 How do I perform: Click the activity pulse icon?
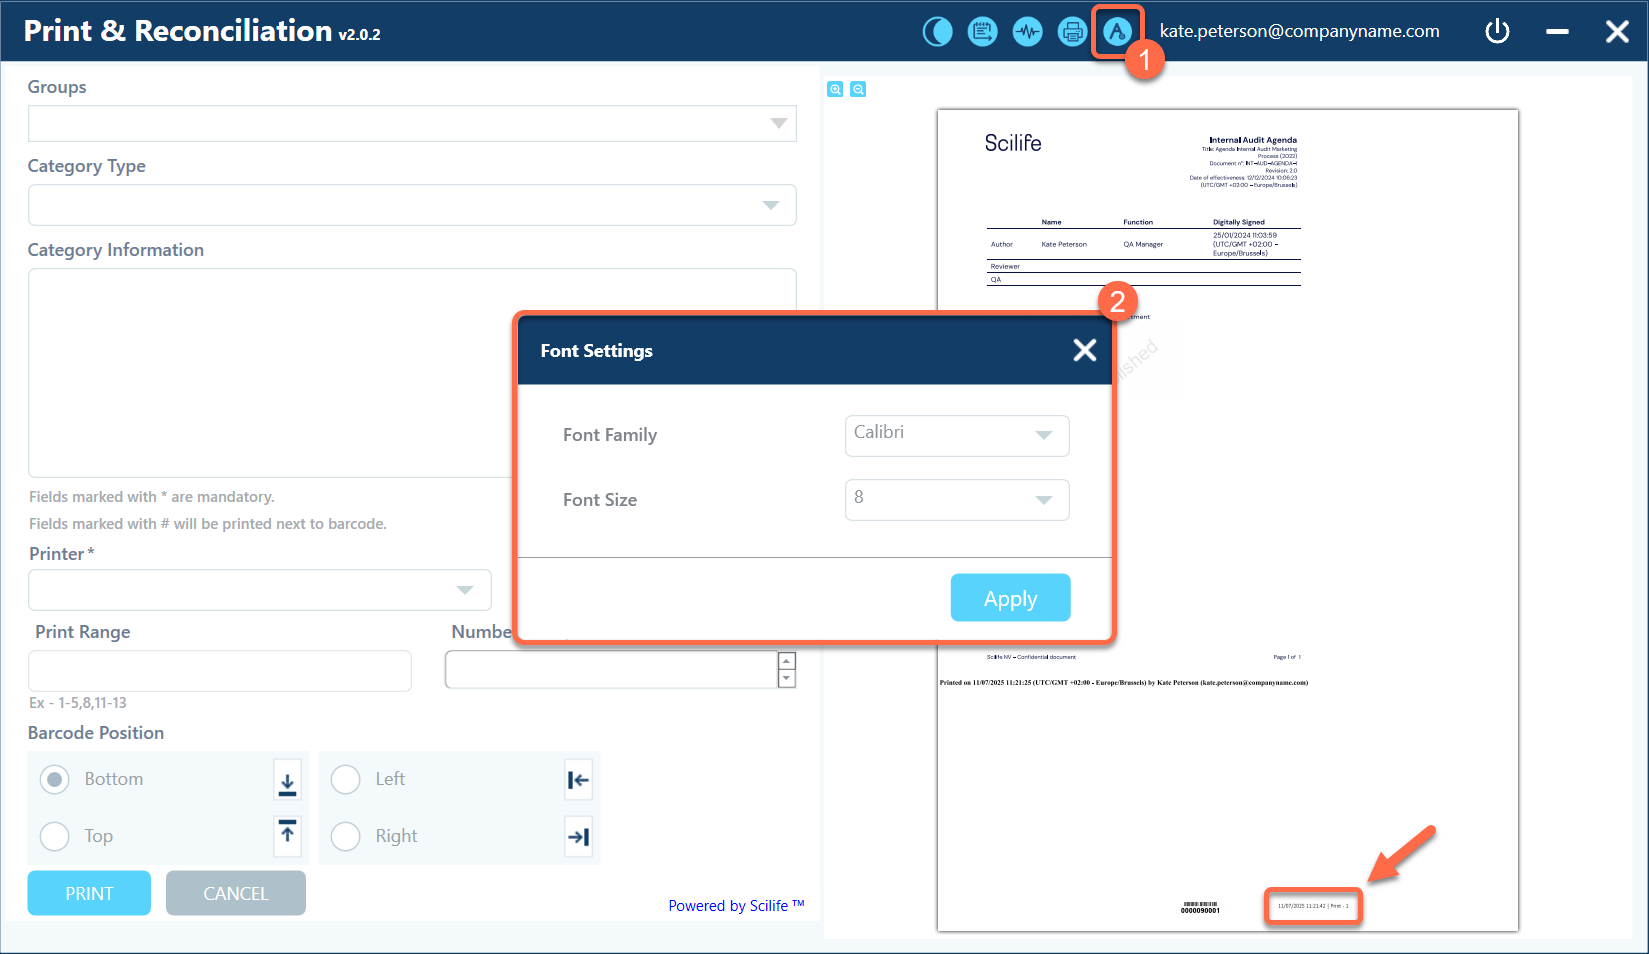pyautogui.click(x=1027, y=32)
